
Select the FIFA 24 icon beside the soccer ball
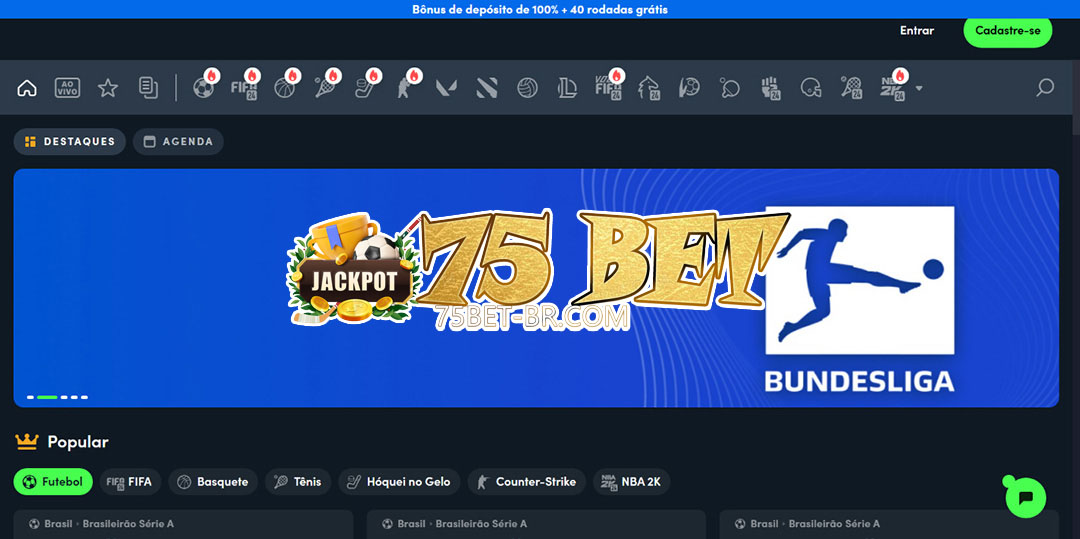[x=245, y=88]
